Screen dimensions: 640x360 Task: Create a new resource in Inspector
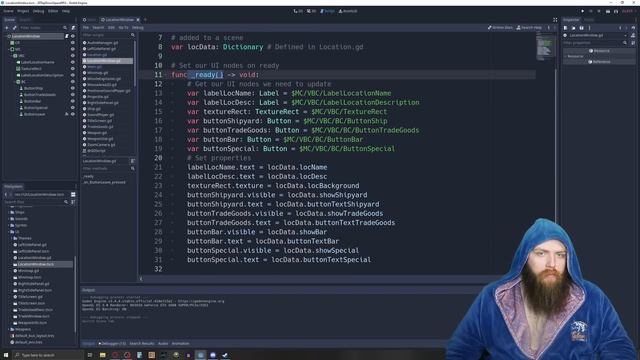[x=565, y=28]
